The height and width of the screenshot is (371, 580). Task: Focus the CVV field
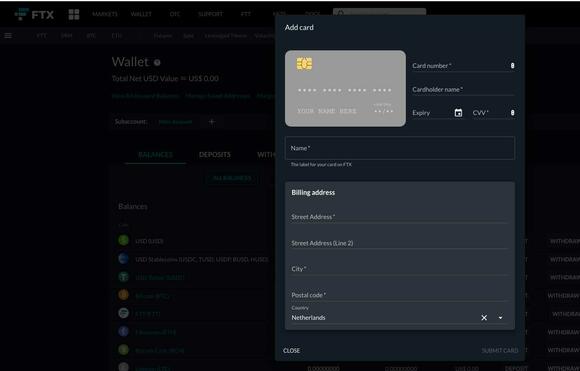493,113
